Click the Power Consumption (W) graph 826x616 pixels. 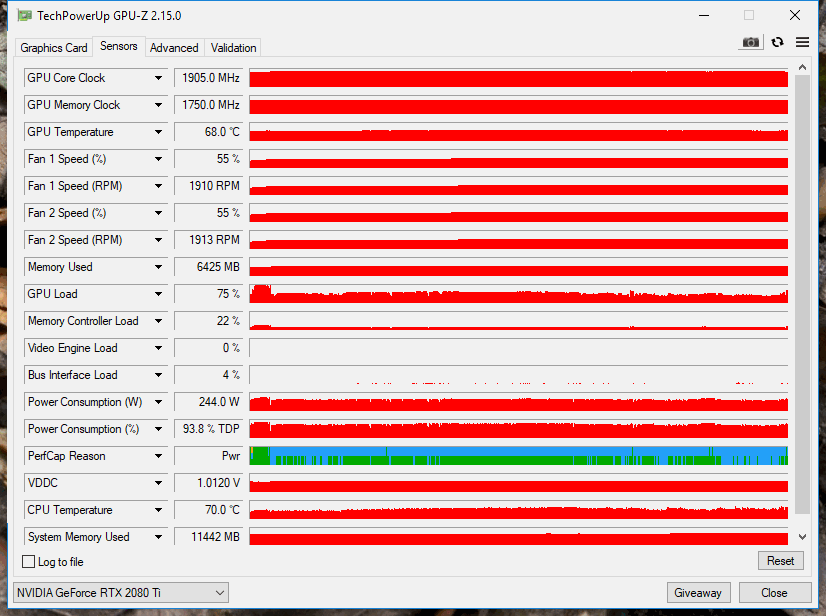[519, 402]
